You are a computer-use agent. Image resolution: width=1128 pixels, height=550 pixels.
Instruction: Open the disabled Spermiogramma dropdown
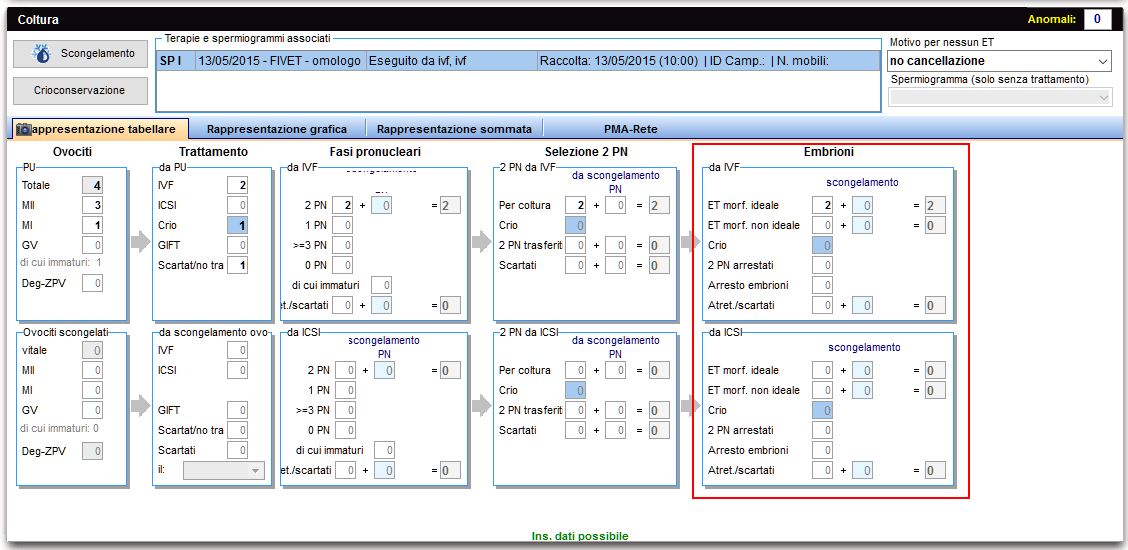pyautogui.click(x=1104, y=98)
